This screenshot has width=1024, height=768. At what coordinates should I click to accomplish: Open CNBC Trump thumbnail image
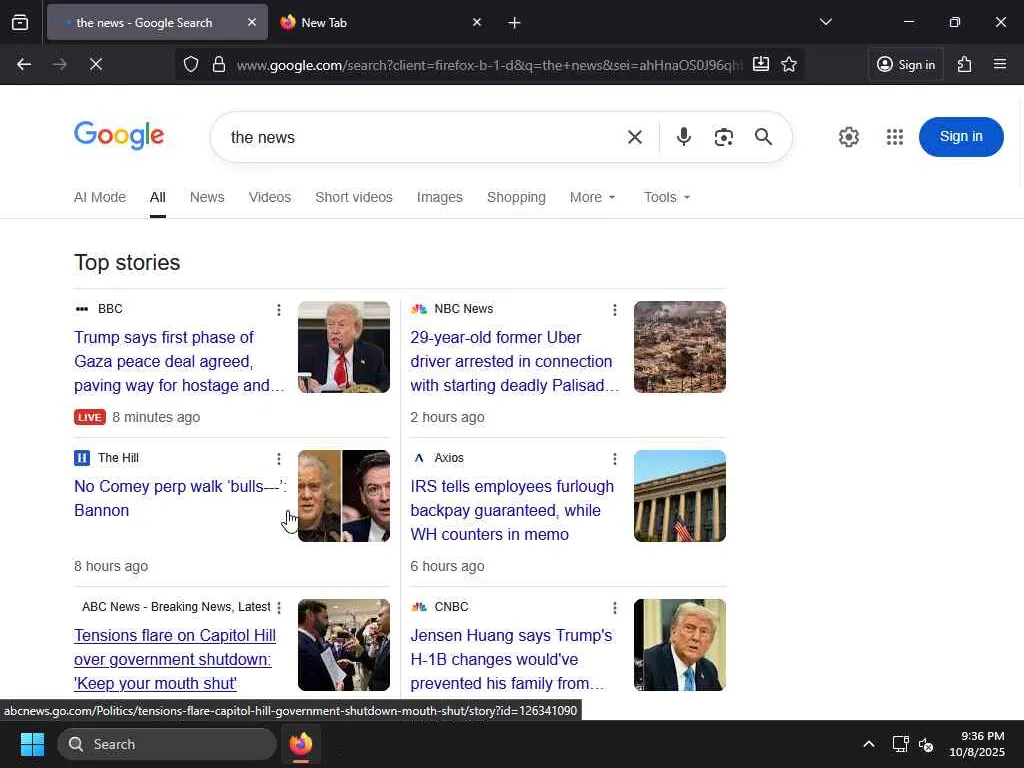click(680, 645)
